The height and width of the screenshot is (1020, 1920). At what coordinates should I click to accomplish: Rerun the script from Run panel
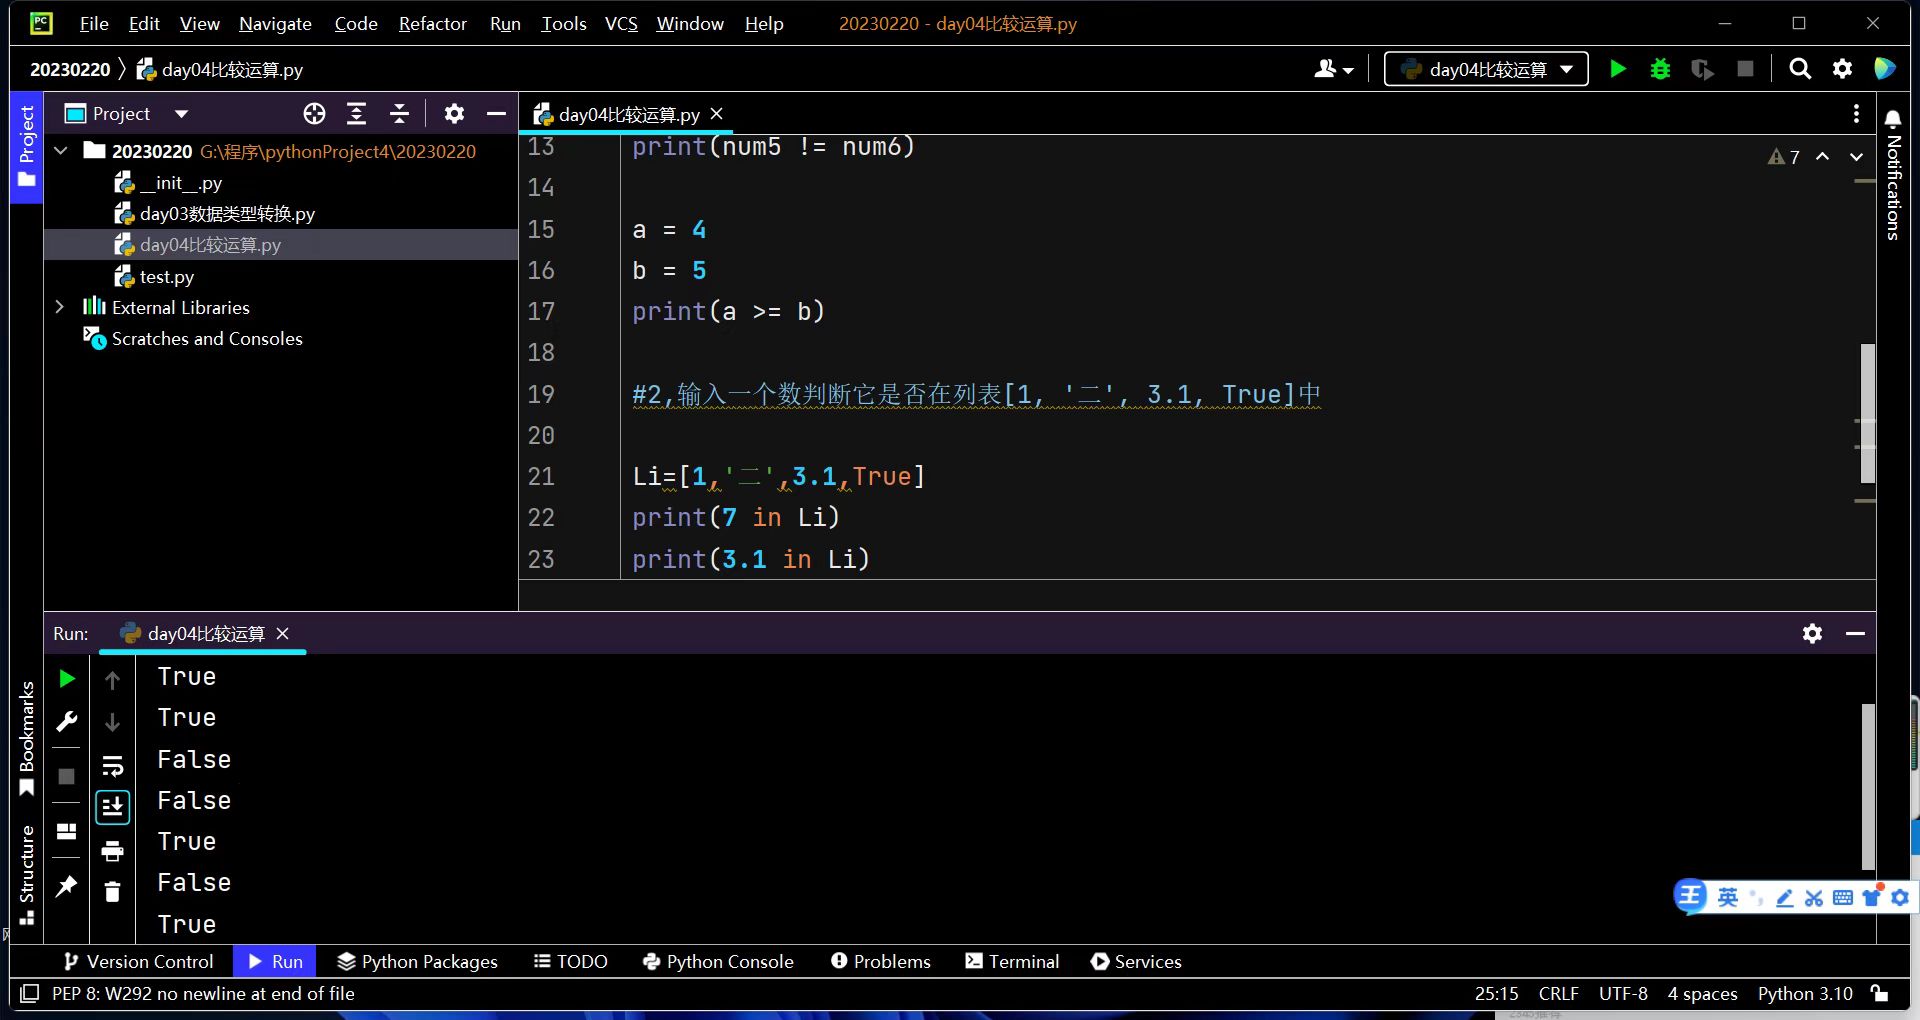pyautogui.click(x=67, y=679)
